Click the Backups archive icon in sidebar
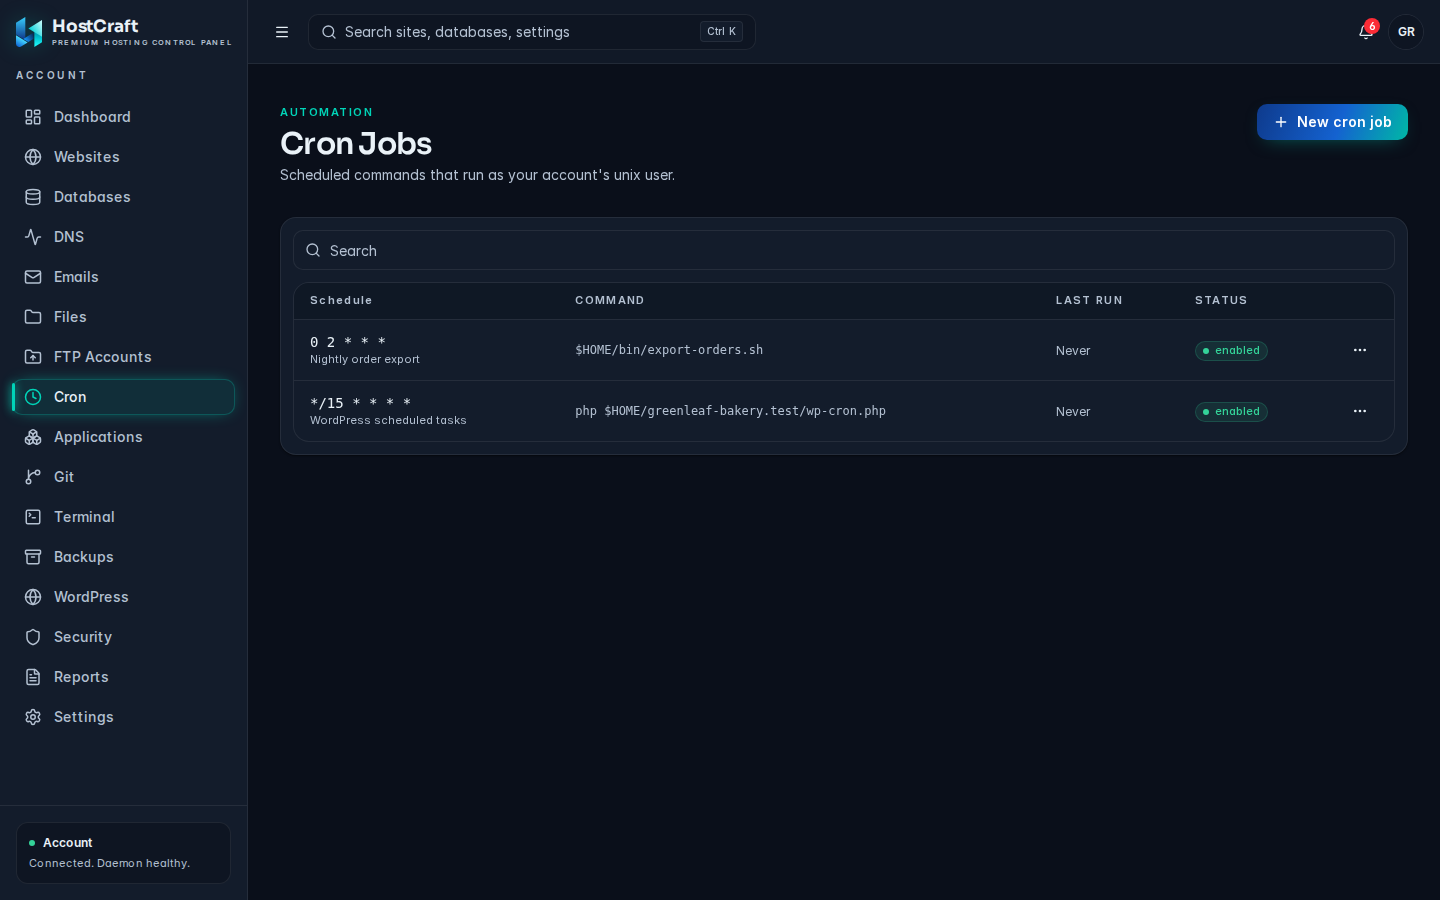This screenshot has width=1440, height=900. pyautogui.click(x=33, y=557)
